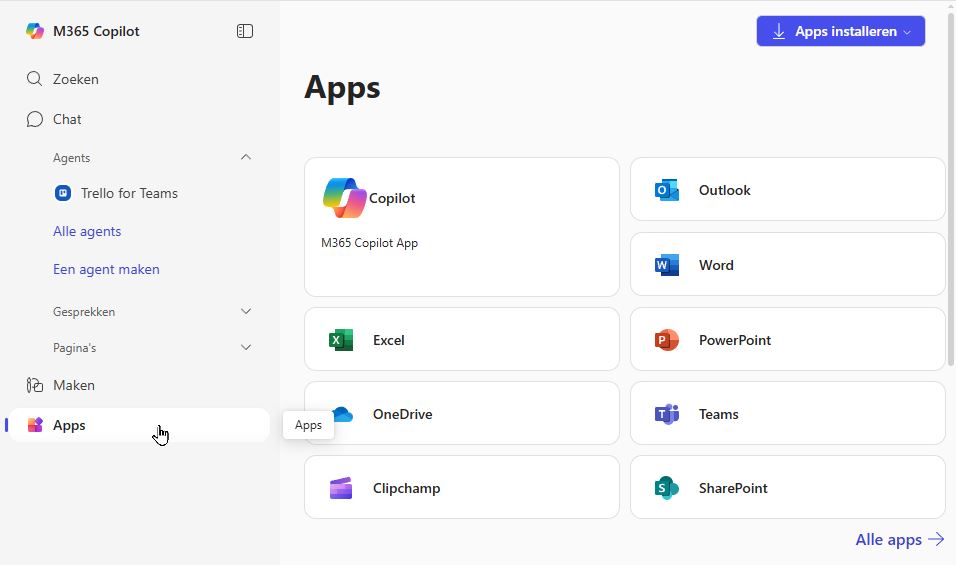The image size is (956, 565).
Task: Collapse the Agents section
Action: (246, 157)
